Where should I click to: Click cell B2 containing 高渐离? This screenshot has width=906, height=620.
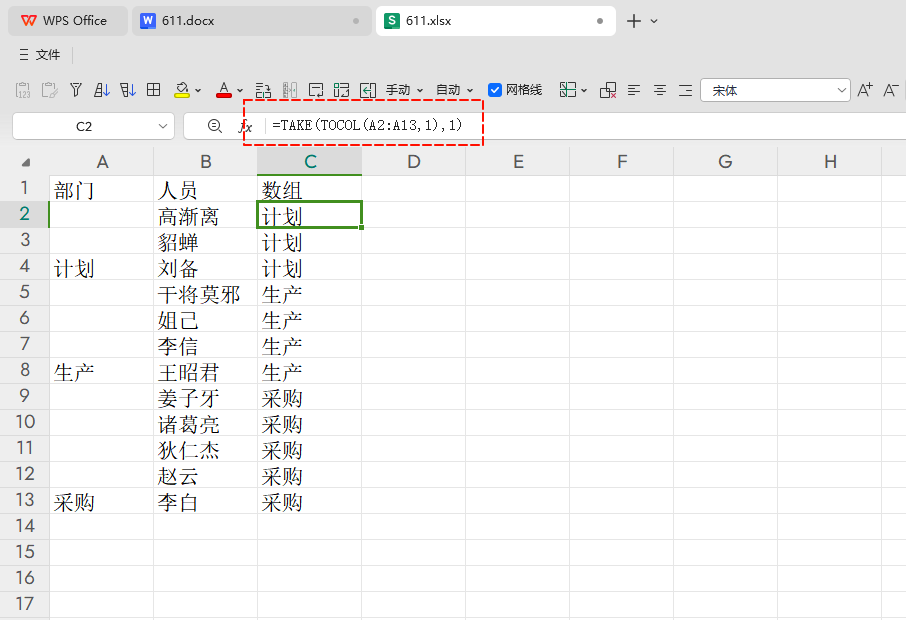[206, 215]
